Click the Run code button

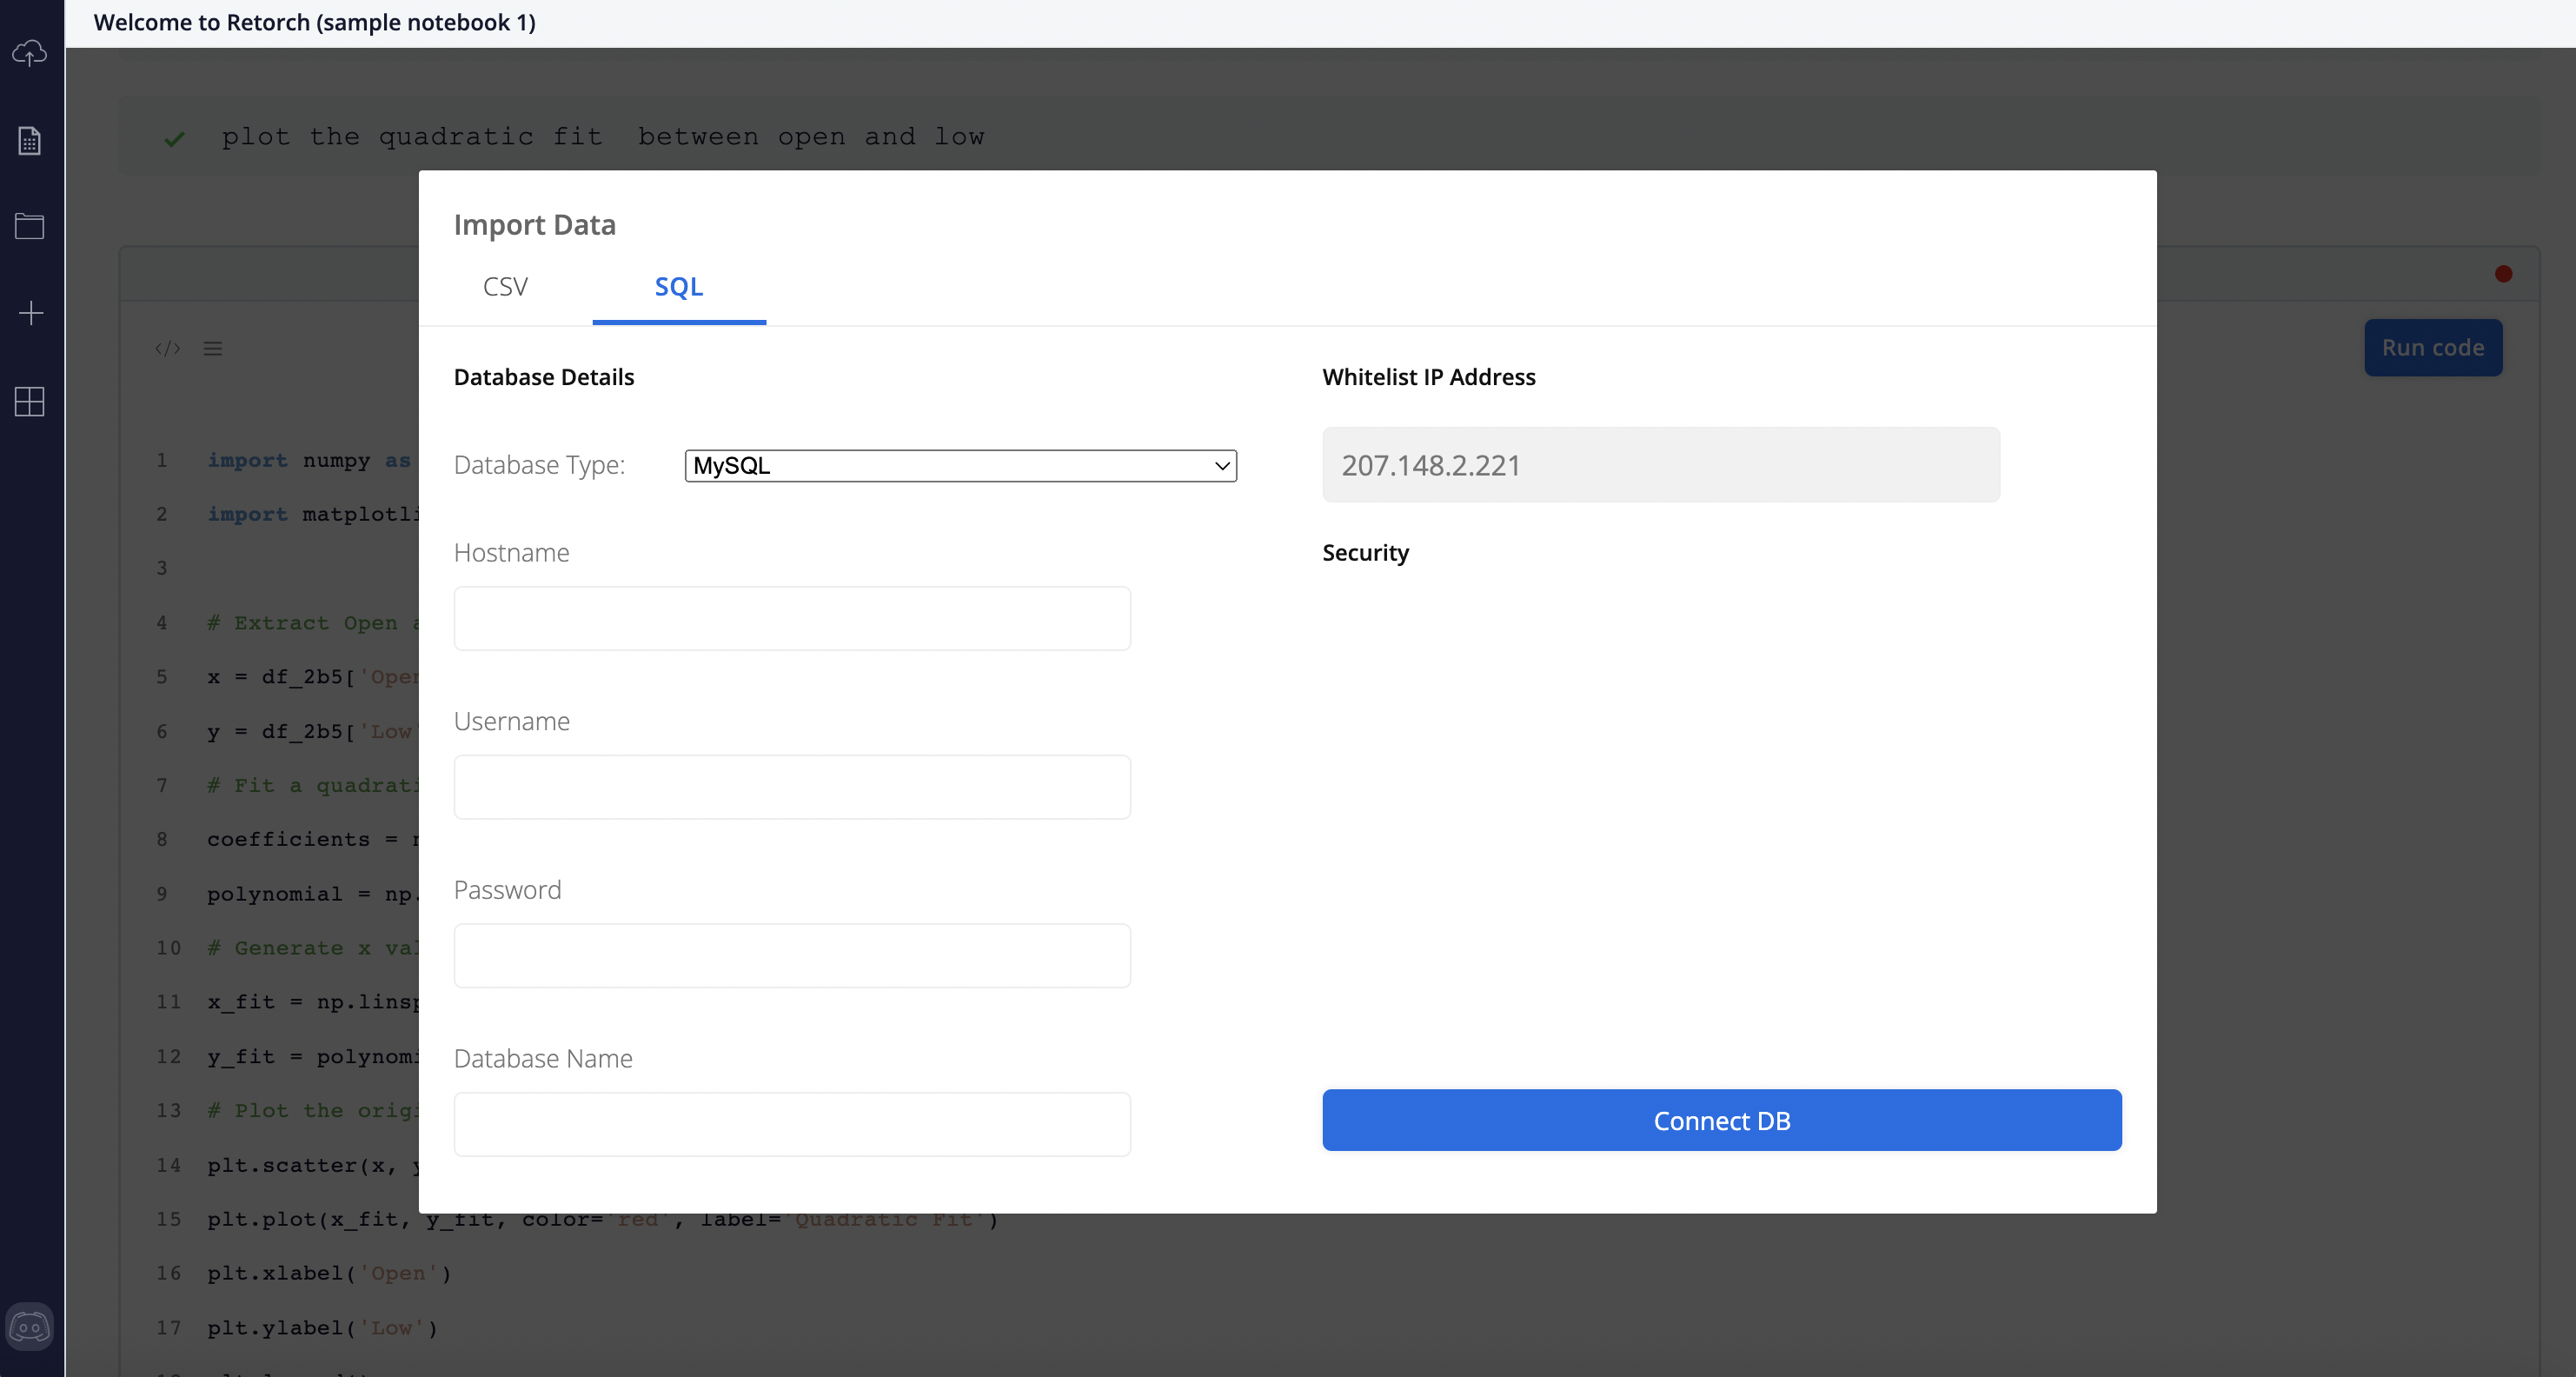(2433, 347)
